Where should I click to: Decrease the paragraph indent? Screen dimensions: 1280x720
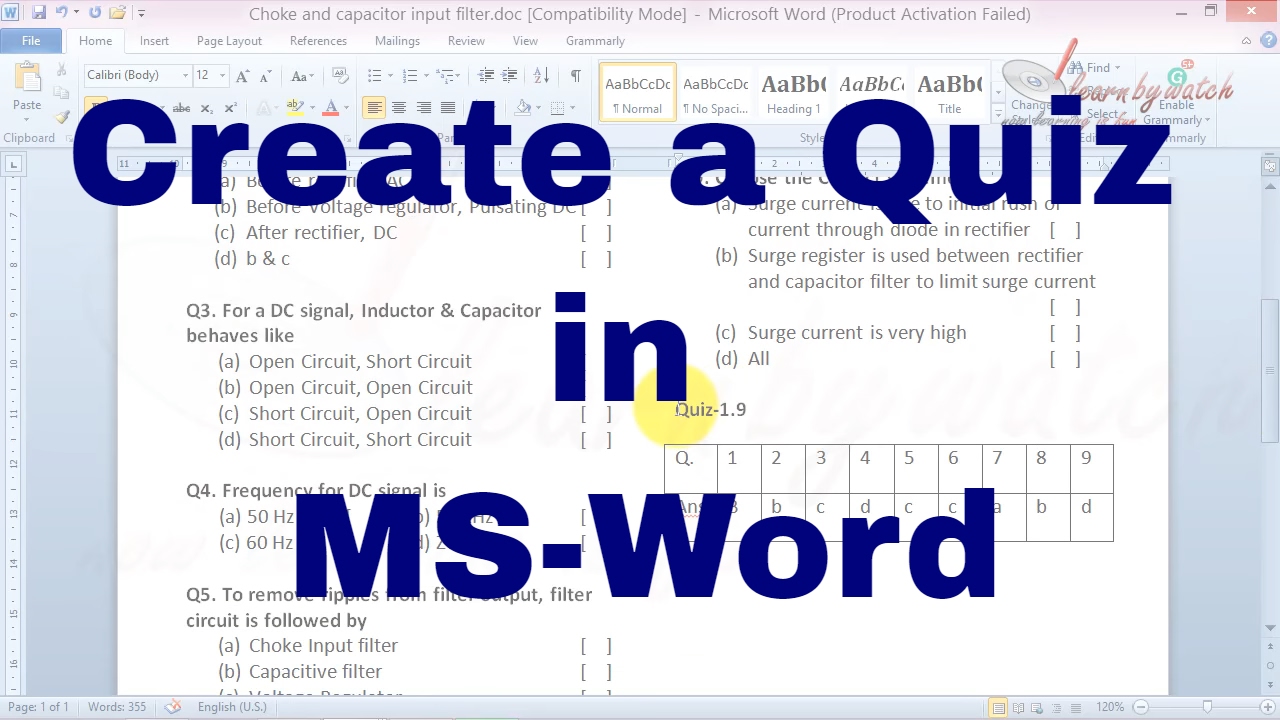[486, 76]
